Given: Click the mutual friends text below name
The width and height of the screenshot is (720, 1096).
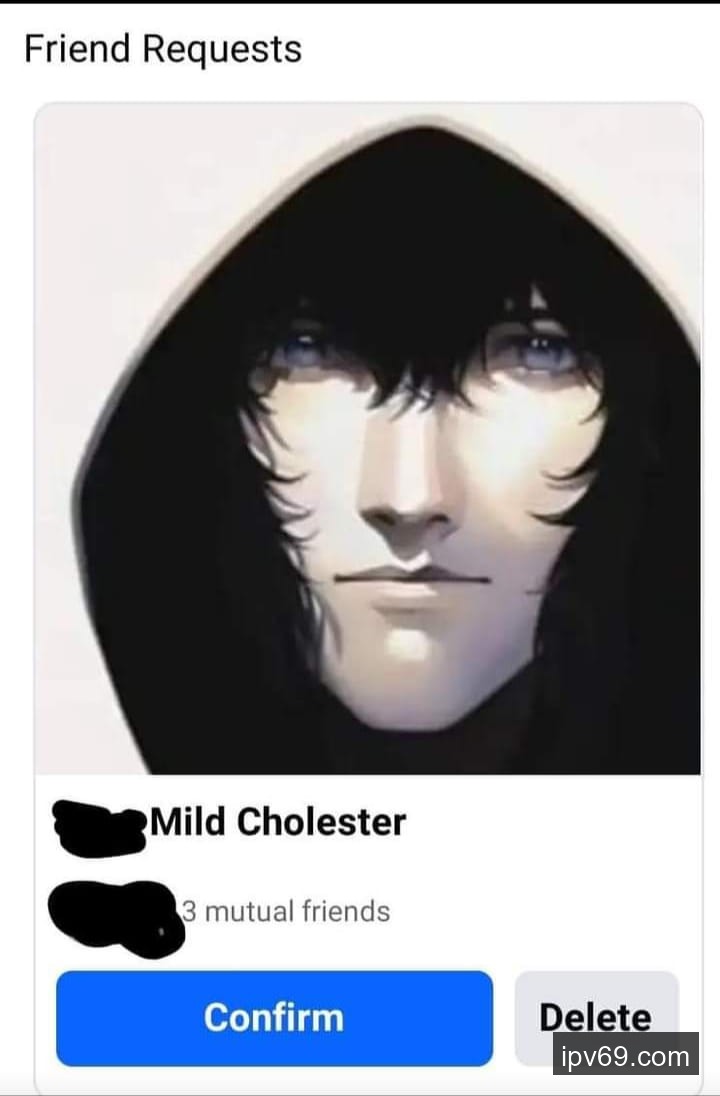Looking at the screenshot, I should coord(286,911).
